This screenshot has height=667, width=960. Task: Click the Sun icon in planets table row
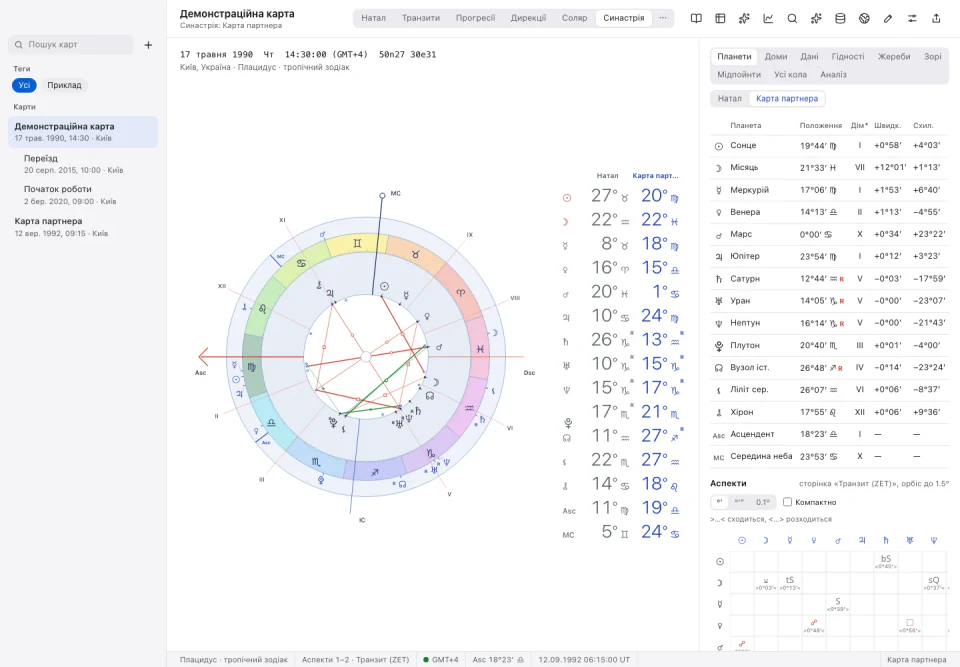coord(719,146)
